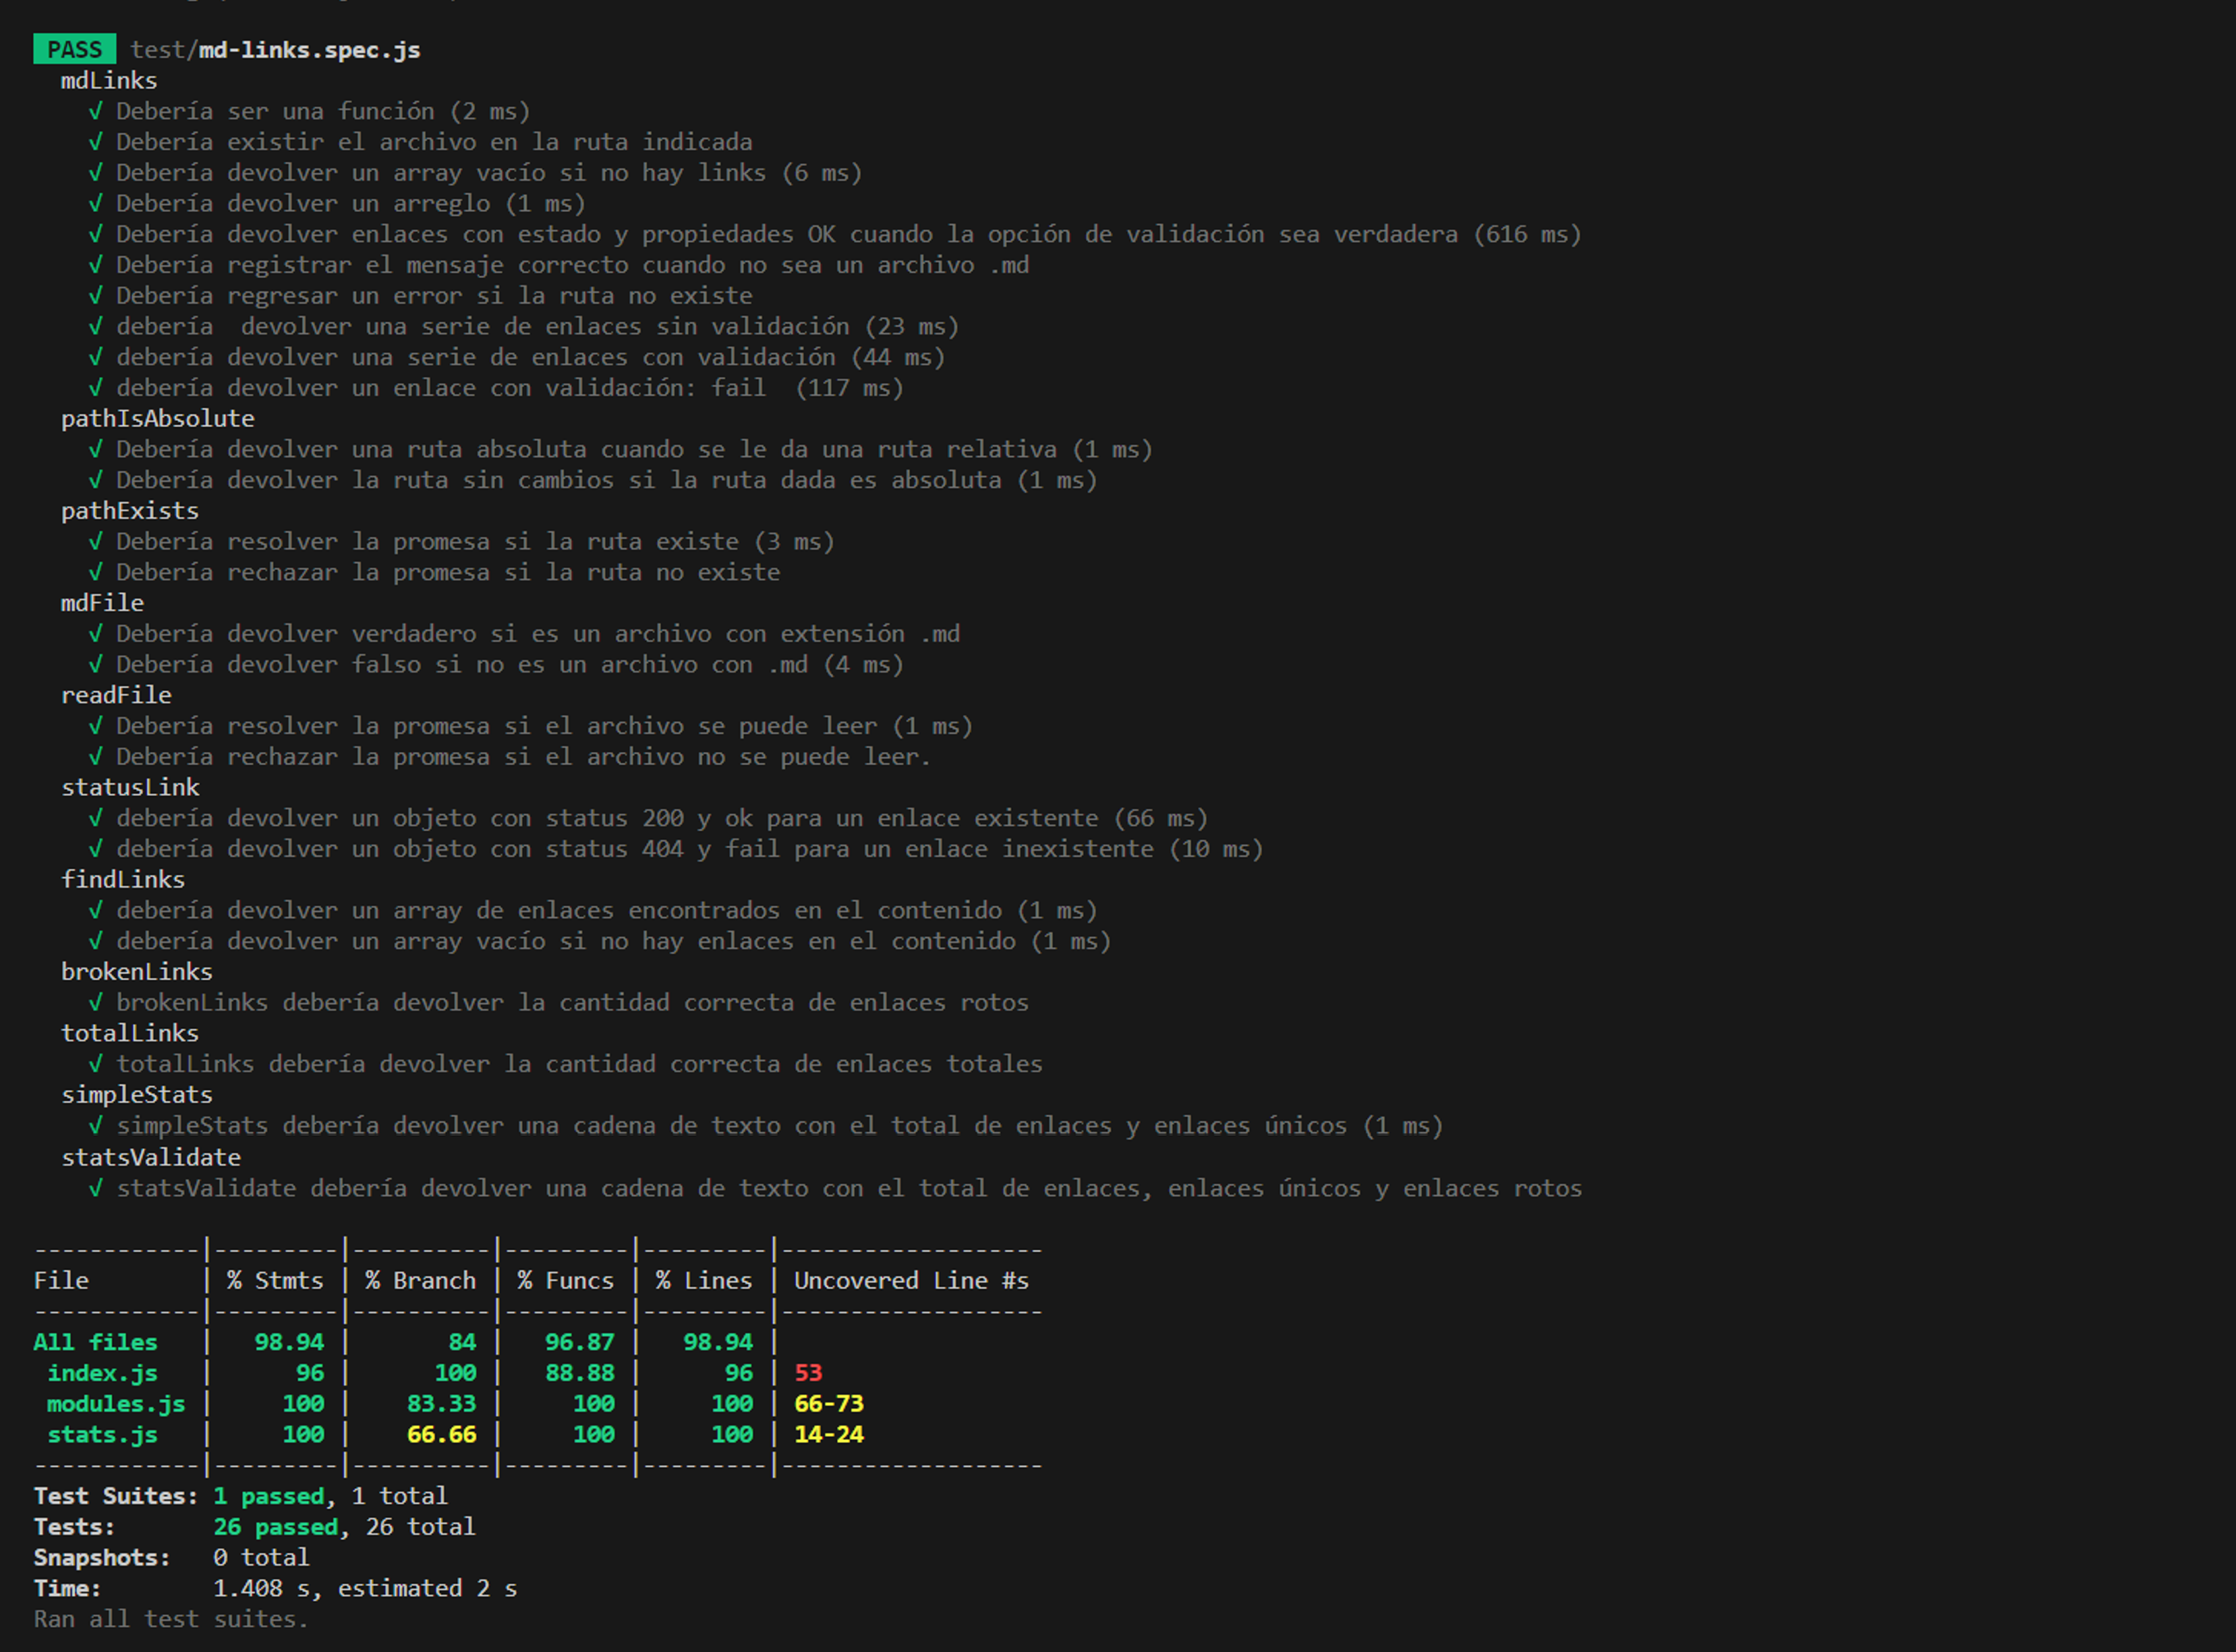Viewport: 2236px width, 1652px height.
Task: Click the red uncovered line number 53
Action: coord(808,1373)
